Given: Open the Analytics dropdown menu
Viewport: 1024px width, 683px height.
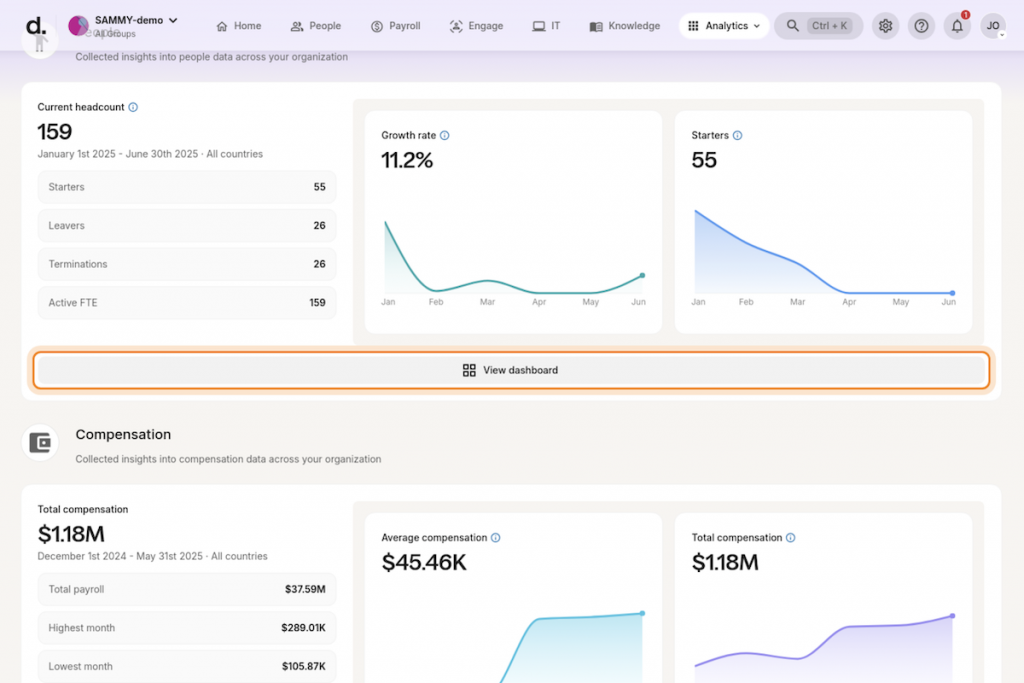Looking at the screenshot, I should pyautogui.click(x=723, y=26).
